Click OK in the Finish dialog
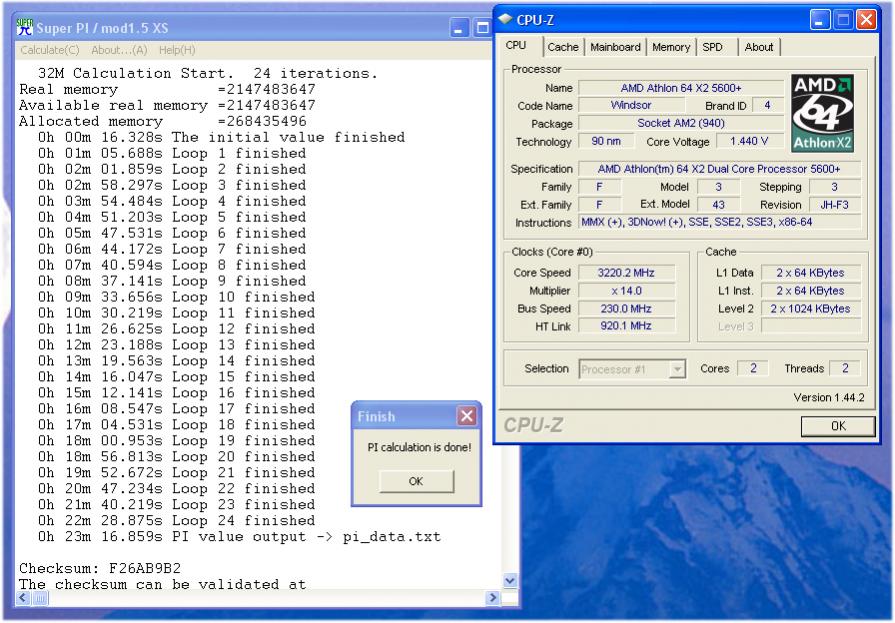The height and width of the screenshot is (623, 895). (x=416, y=481)
